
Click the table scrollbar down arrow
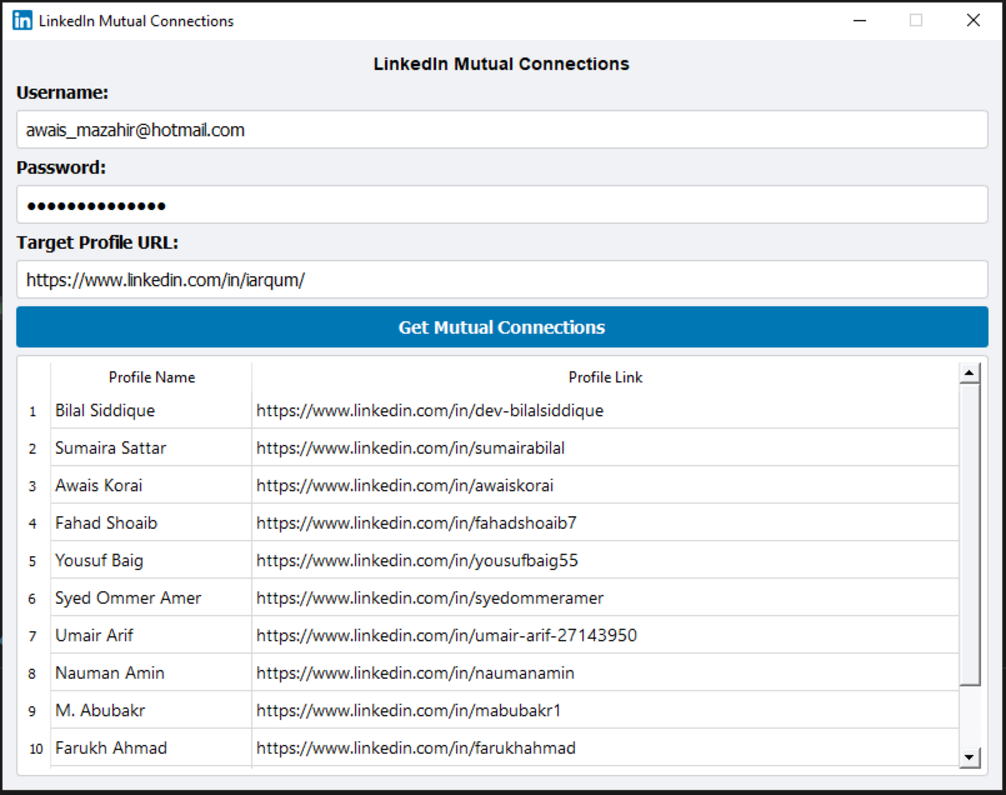coord(969,758)
